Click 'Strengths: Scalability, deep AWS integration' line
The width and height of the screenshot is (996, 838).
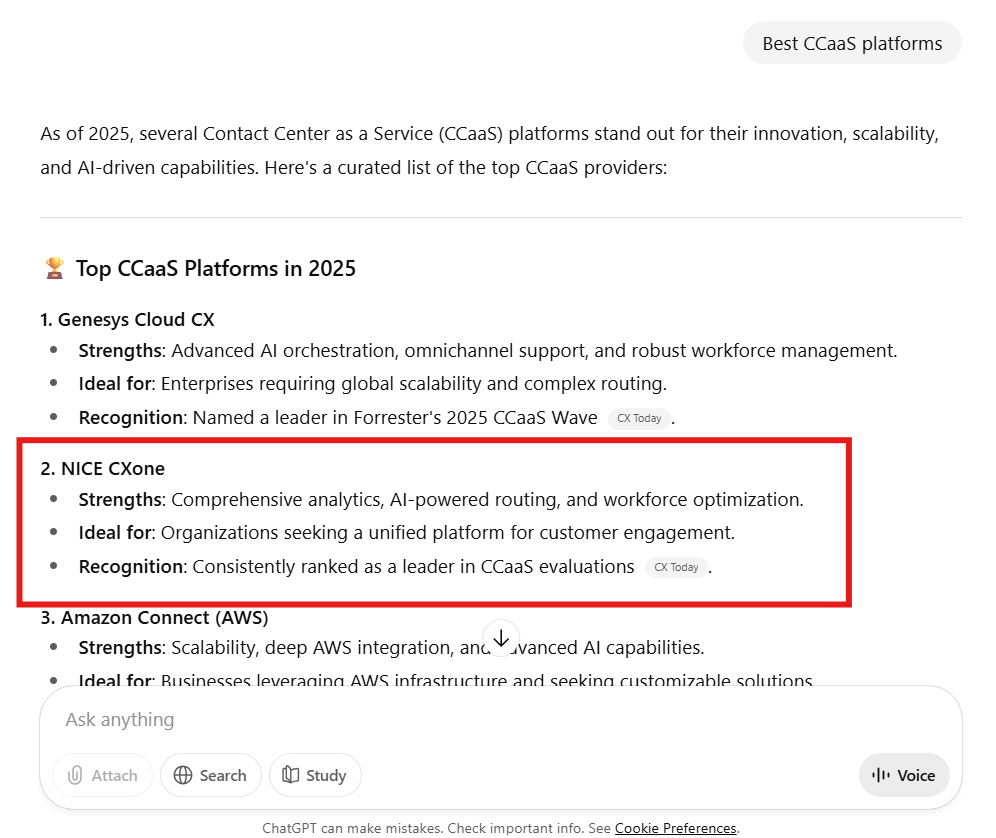click(x=391, y=648)
